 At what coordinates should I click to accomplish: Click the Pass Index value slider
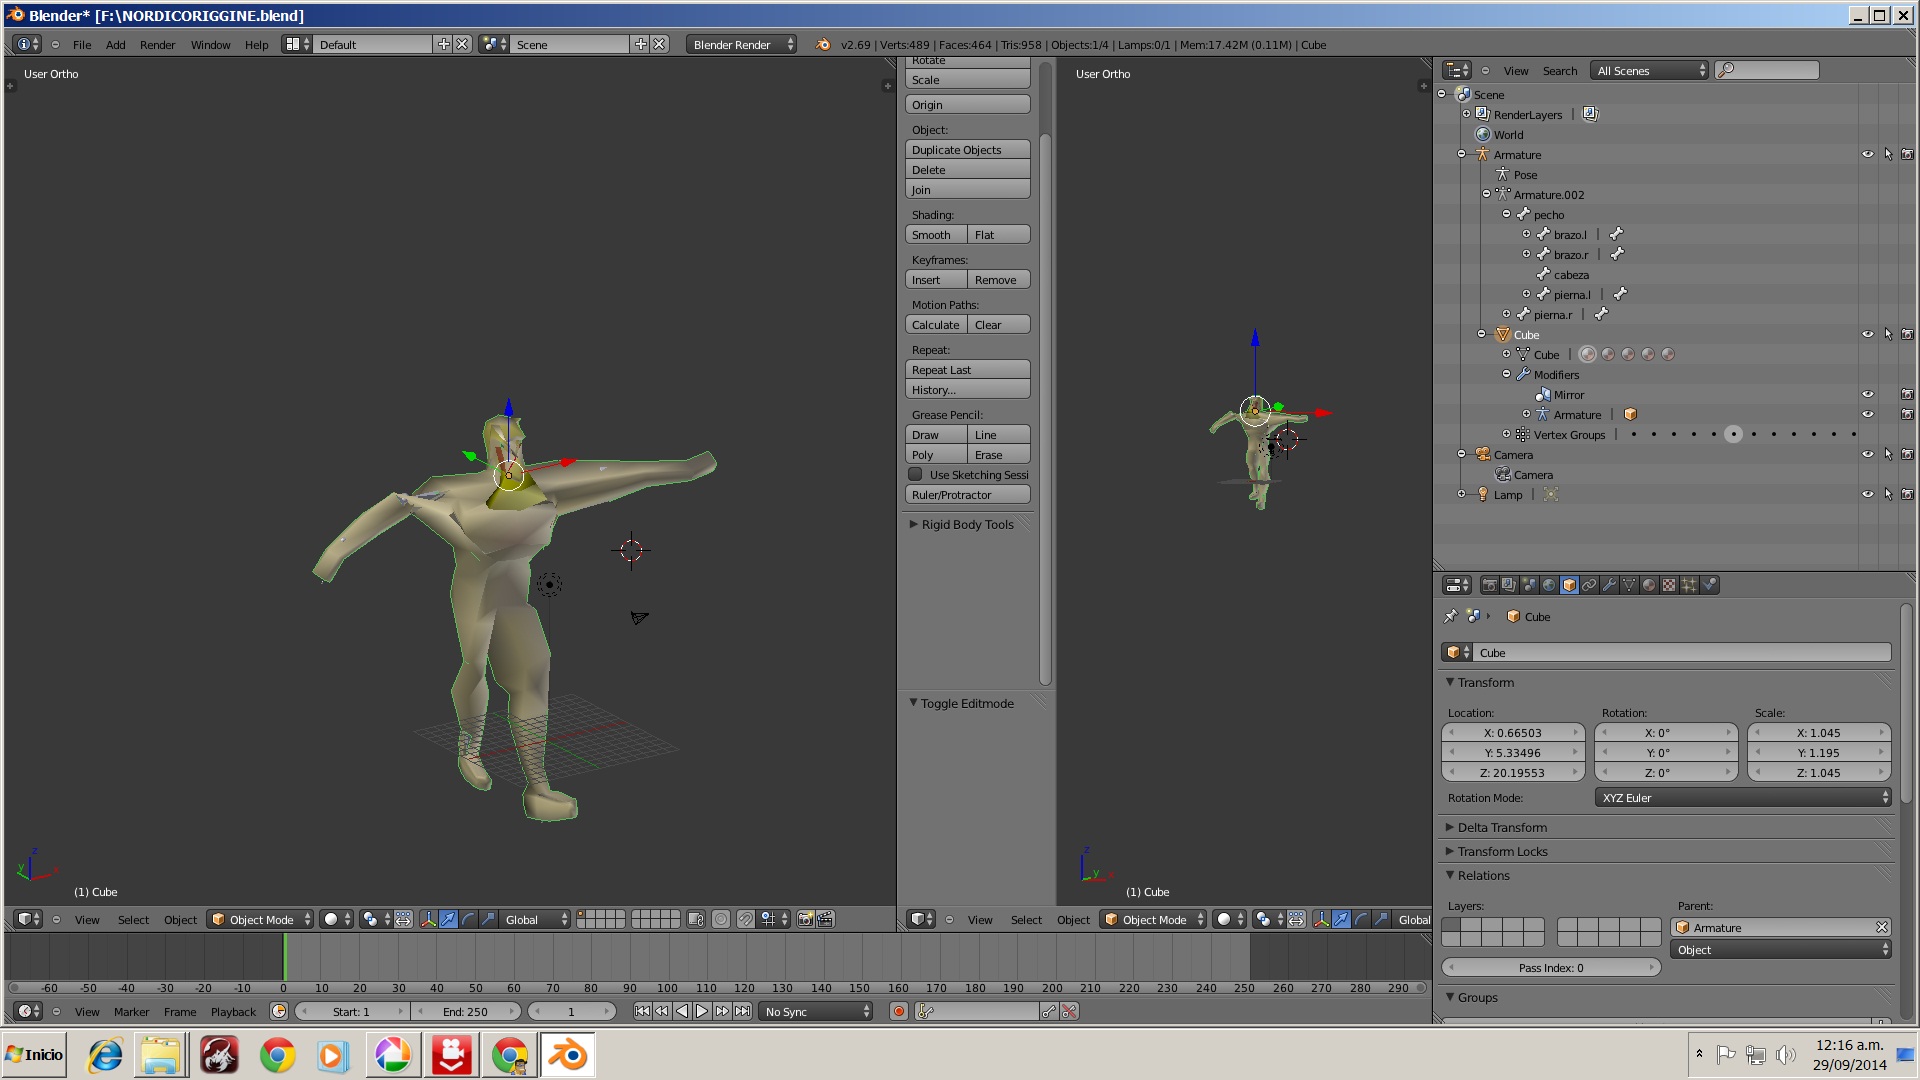(x=1550, y=967)
